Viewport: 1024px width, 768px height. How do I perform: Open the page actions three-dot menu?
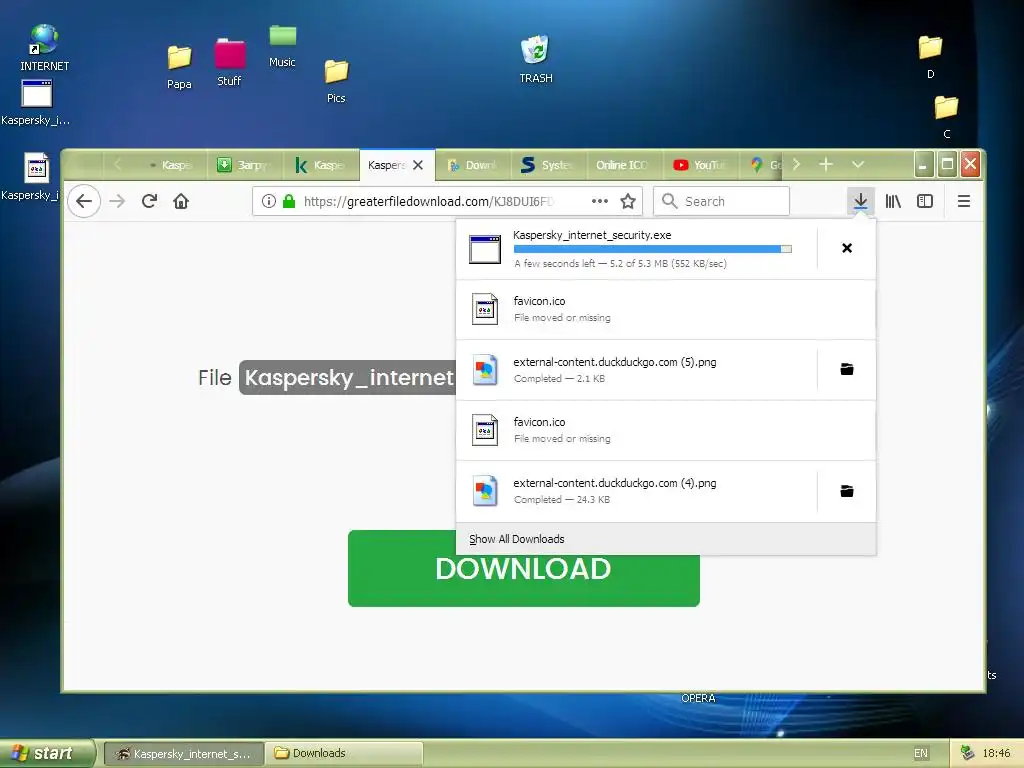[x=600, y=201]
